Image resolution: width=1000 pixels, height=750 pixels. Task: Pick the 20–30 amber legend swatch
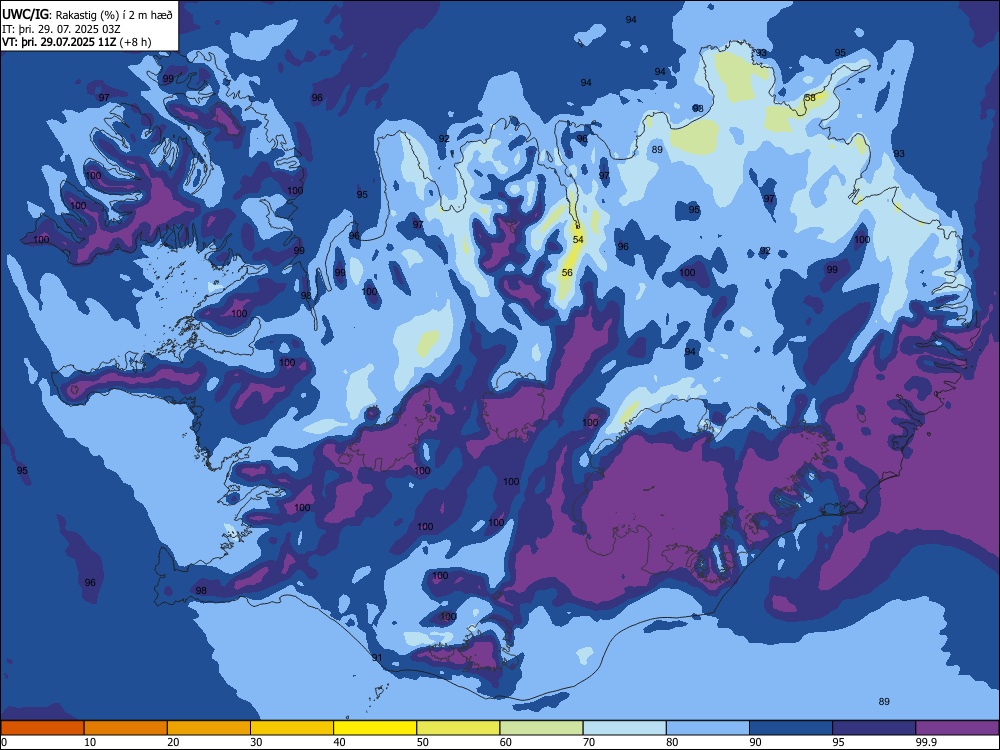point(209,728)
